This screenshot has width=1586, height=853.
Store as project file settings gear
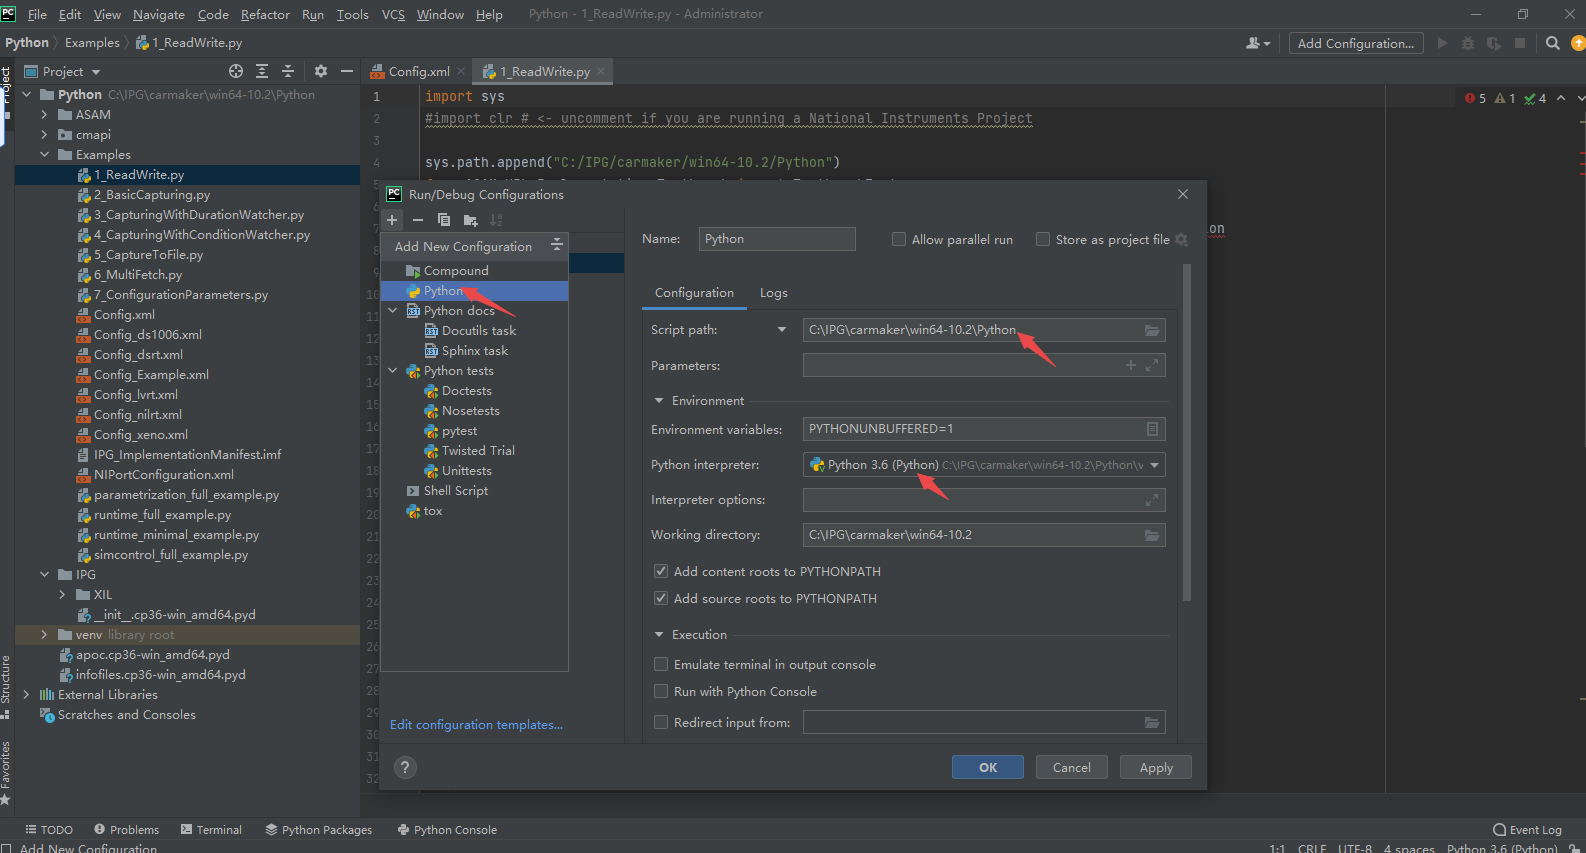(x=1181, y=240)
